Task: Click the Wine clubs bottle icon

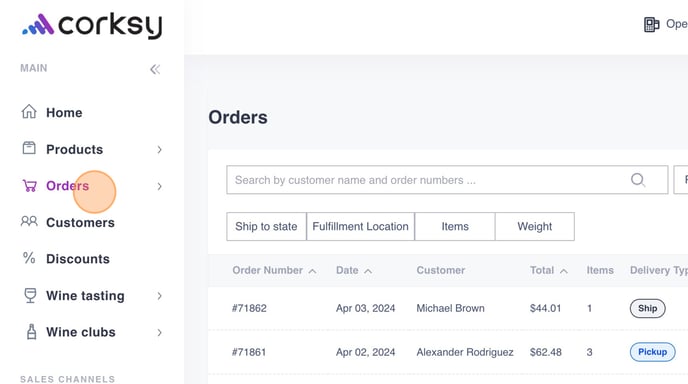Action: coord(31,332)
